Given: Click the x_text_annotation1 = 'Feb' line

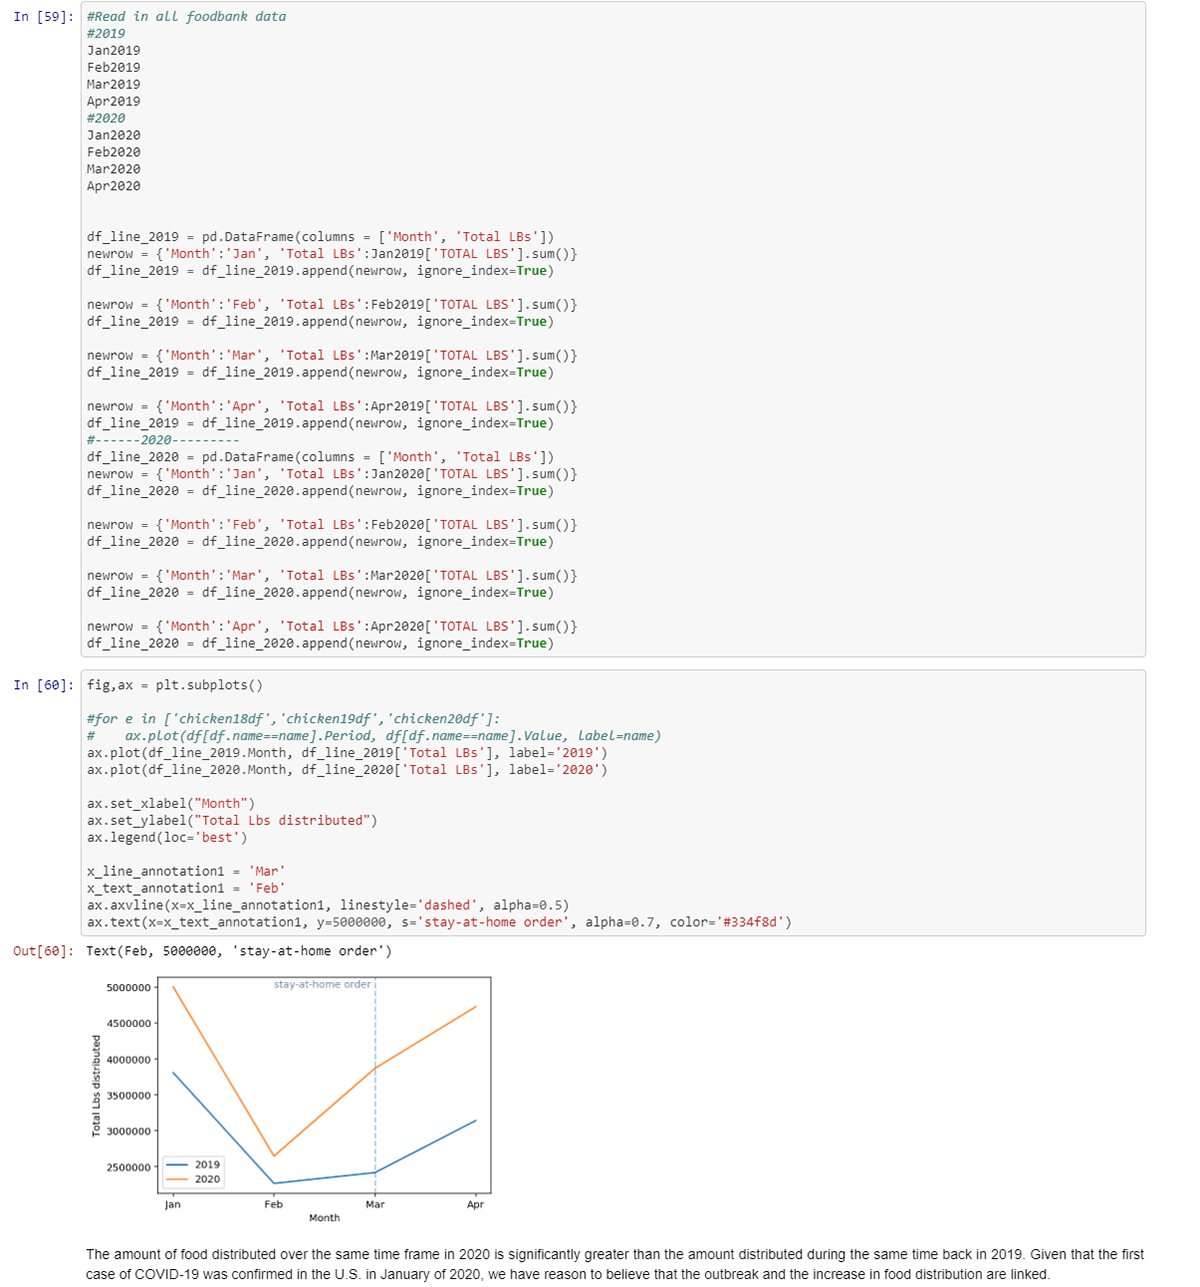Looking at the screenshot, I should coord(186,889).
